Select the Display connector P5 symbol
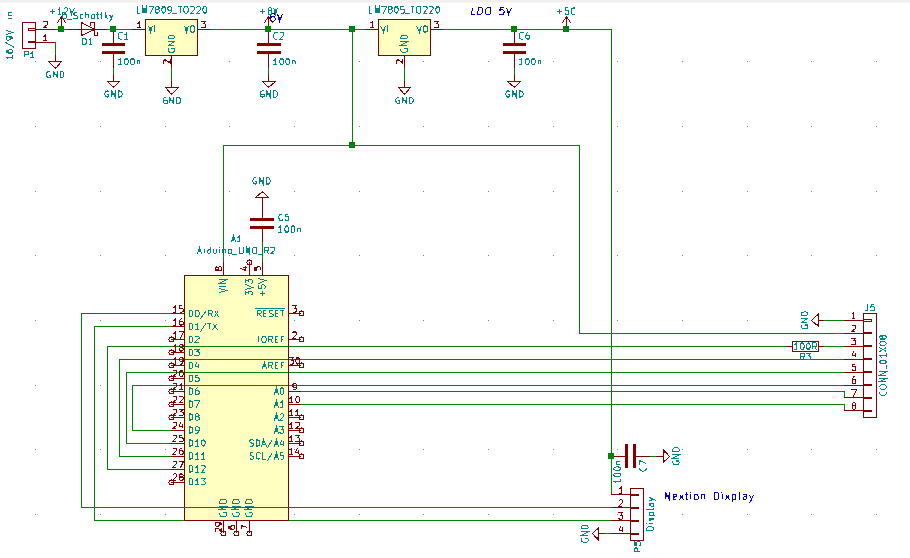The width and height of the screenshot is (910, 558). point(637,514)
